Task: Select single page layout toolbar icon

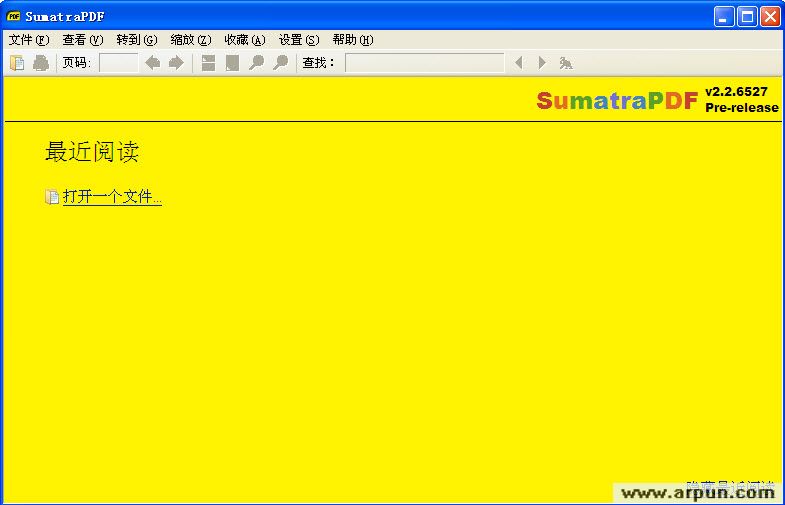Action: [x=232, y=63]
